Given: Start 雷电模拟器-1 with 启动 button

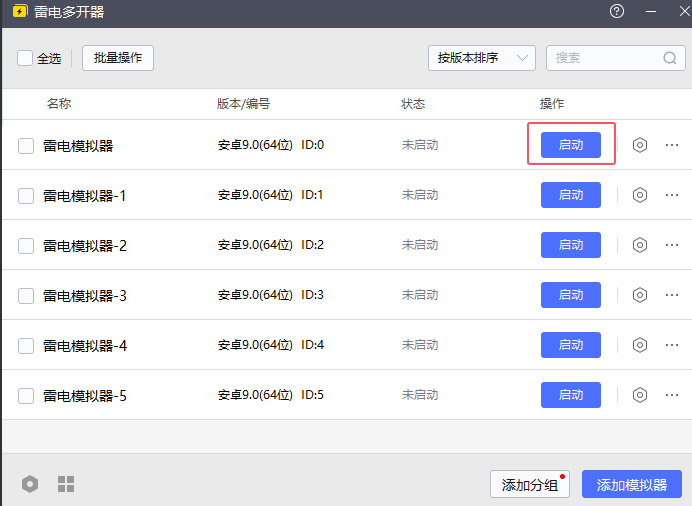Looking at the screenshot, I should (x=571, y=195).
